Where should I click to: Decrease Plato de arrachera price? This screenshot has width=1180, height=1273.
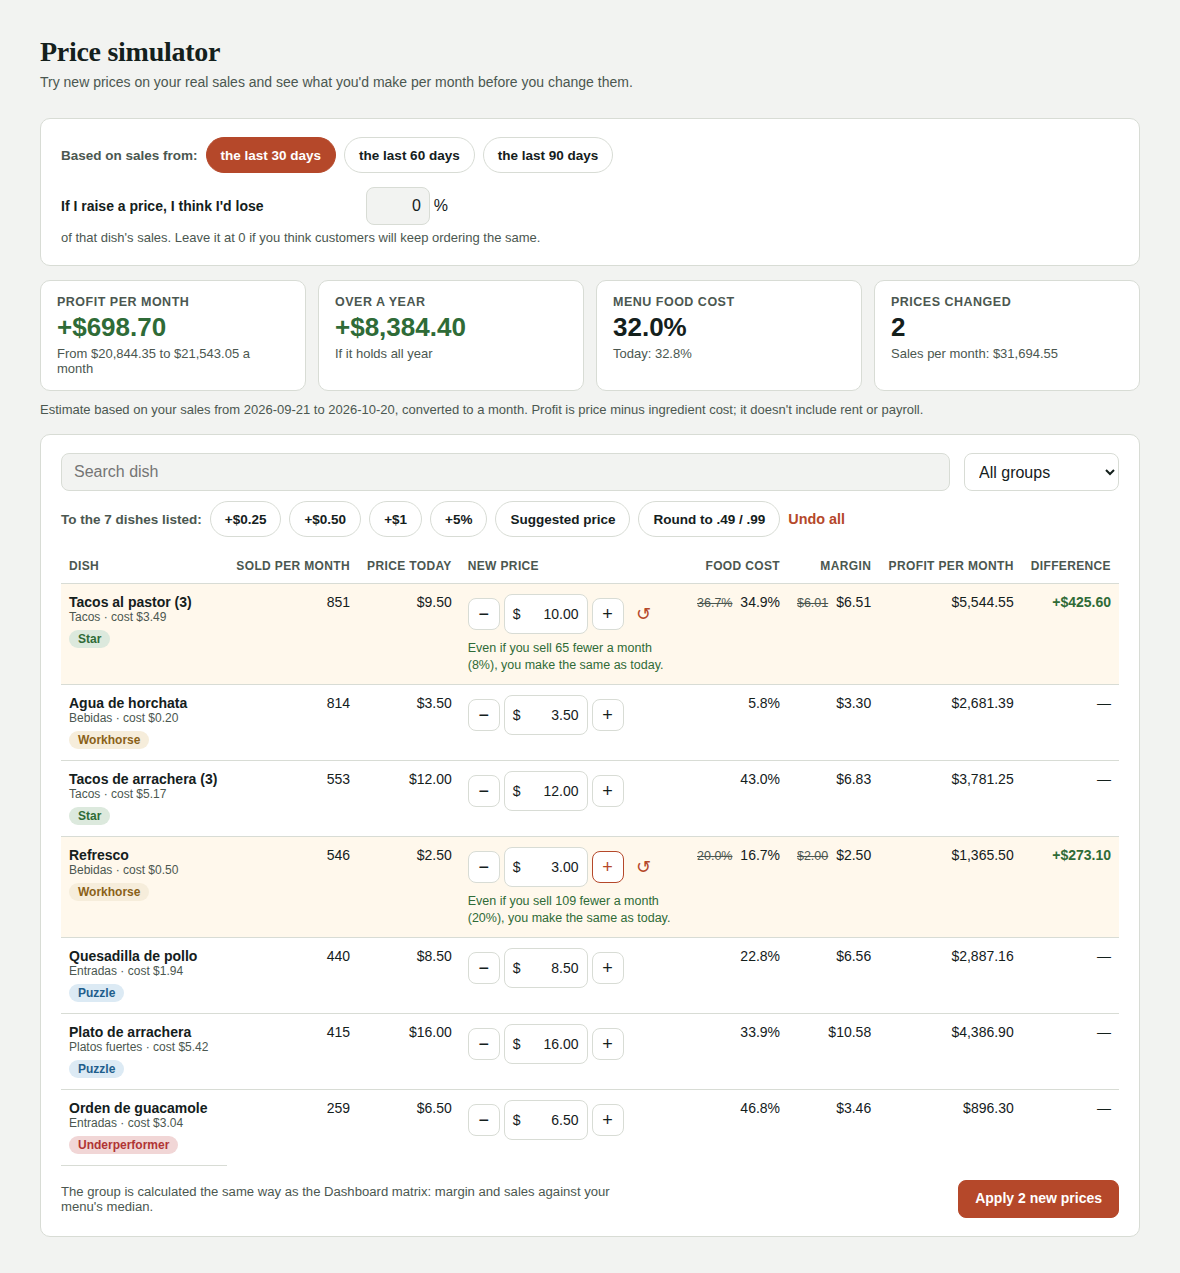[484, 1044]
